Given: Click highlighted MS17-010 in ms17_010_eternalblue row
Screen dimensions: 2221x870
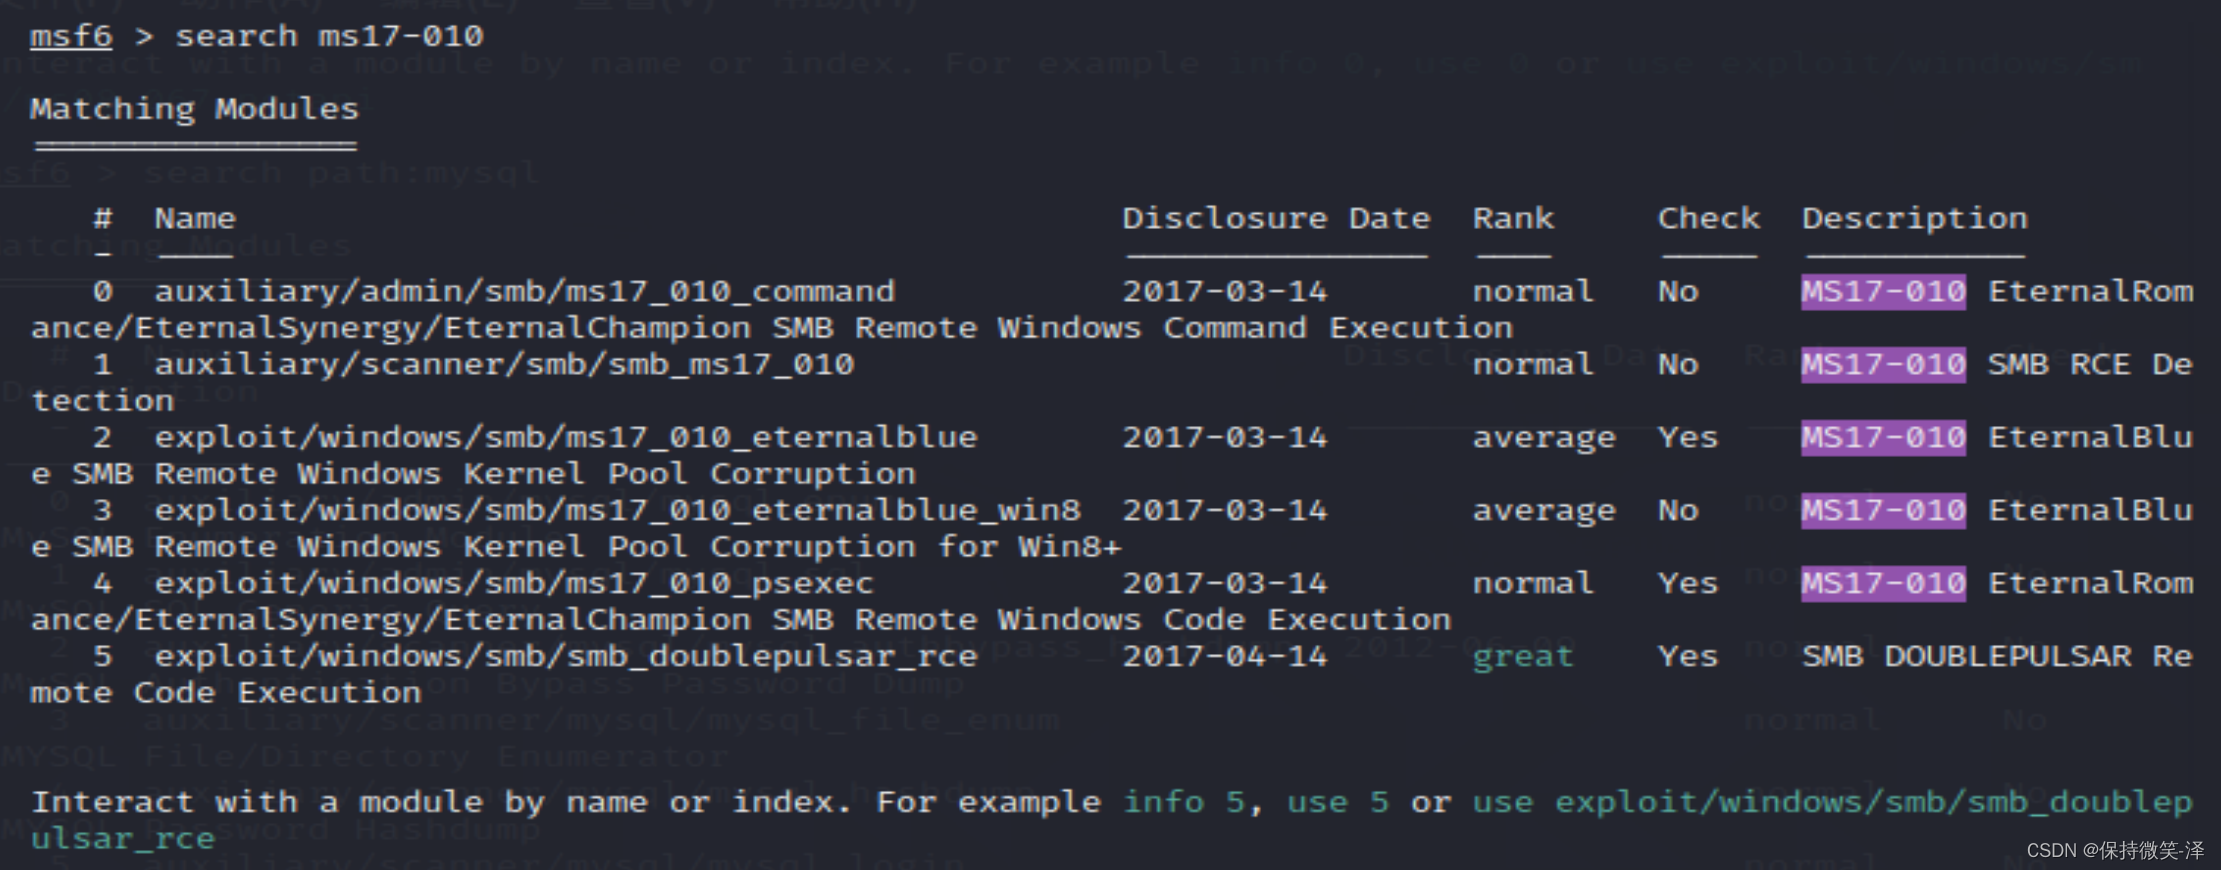Looking at the screenshot, I should (x=1883, y=437).
